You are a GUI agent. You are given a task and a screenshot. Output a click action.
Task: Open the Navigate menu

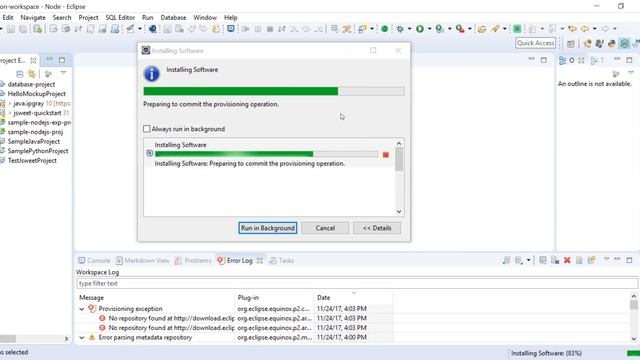(x=33, y=18)
